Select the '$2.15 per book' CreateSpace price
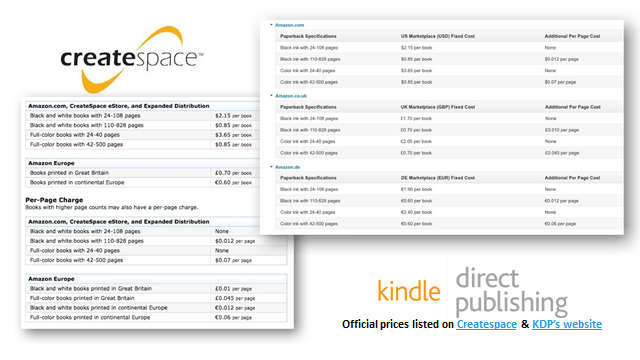This screenshot has height=360, width=640. [233, 116]
